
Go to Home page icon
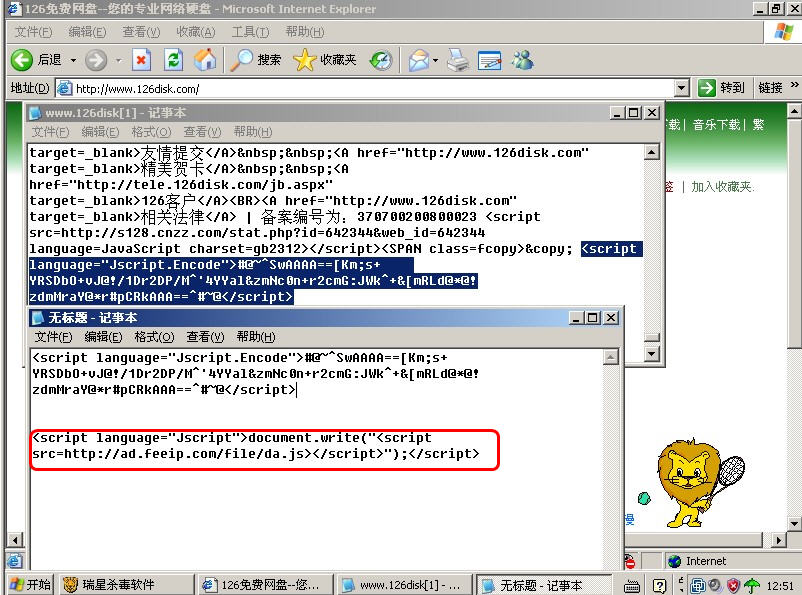click(x=205, y=60)
